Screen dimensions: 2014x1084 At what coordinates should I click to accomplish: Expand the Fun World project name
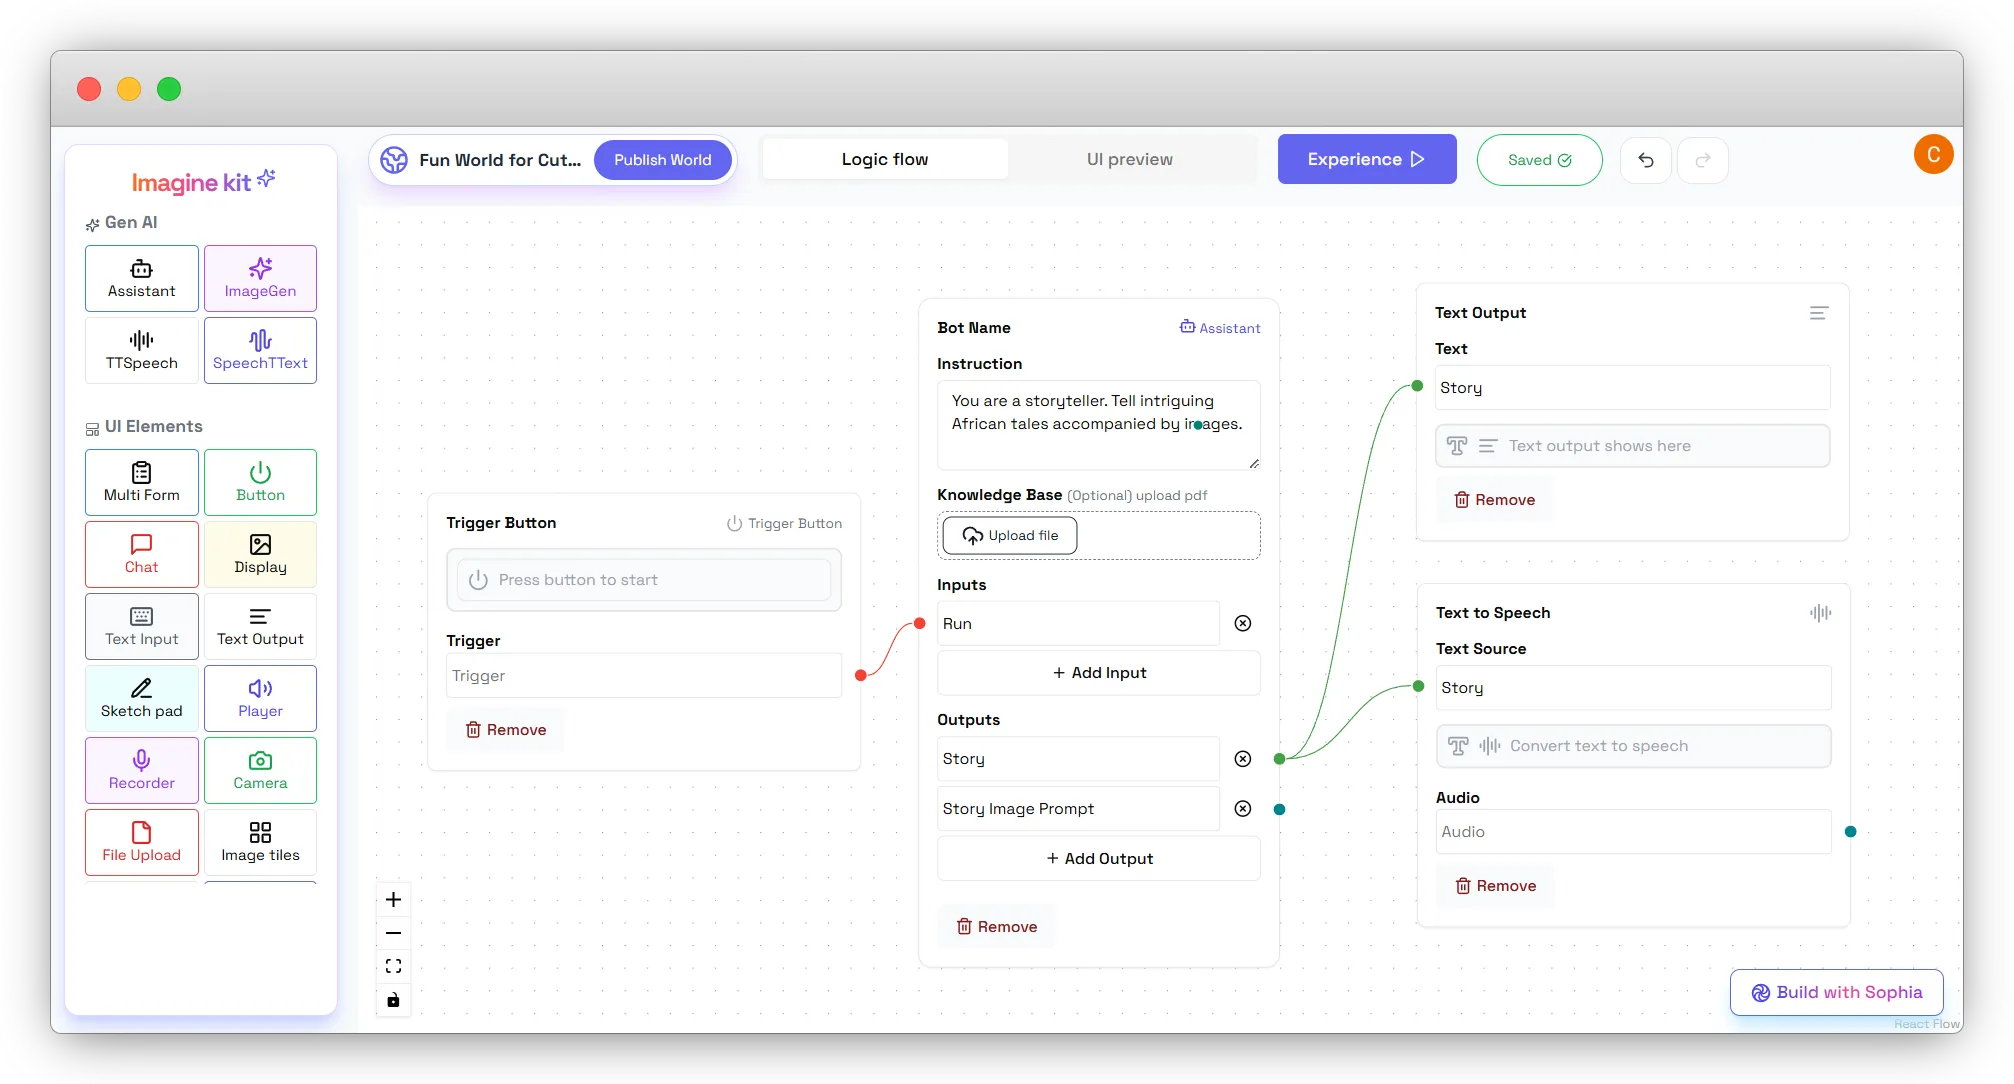(499, 160)
